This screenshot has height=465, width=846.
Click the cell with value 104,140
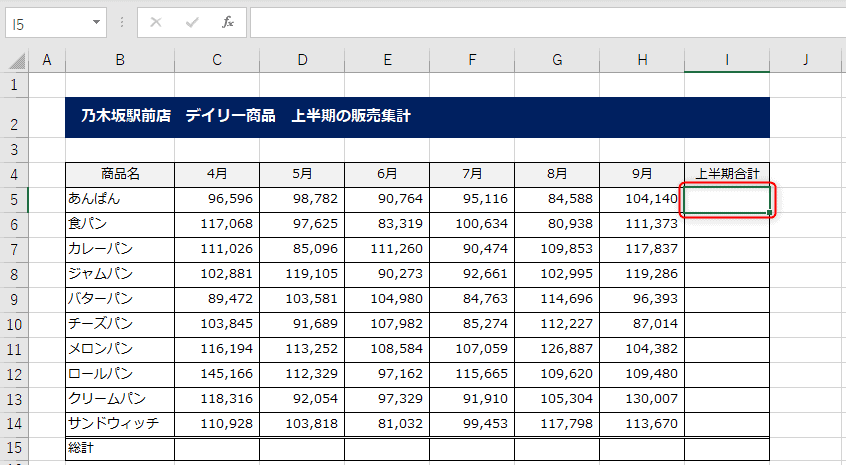642,200
